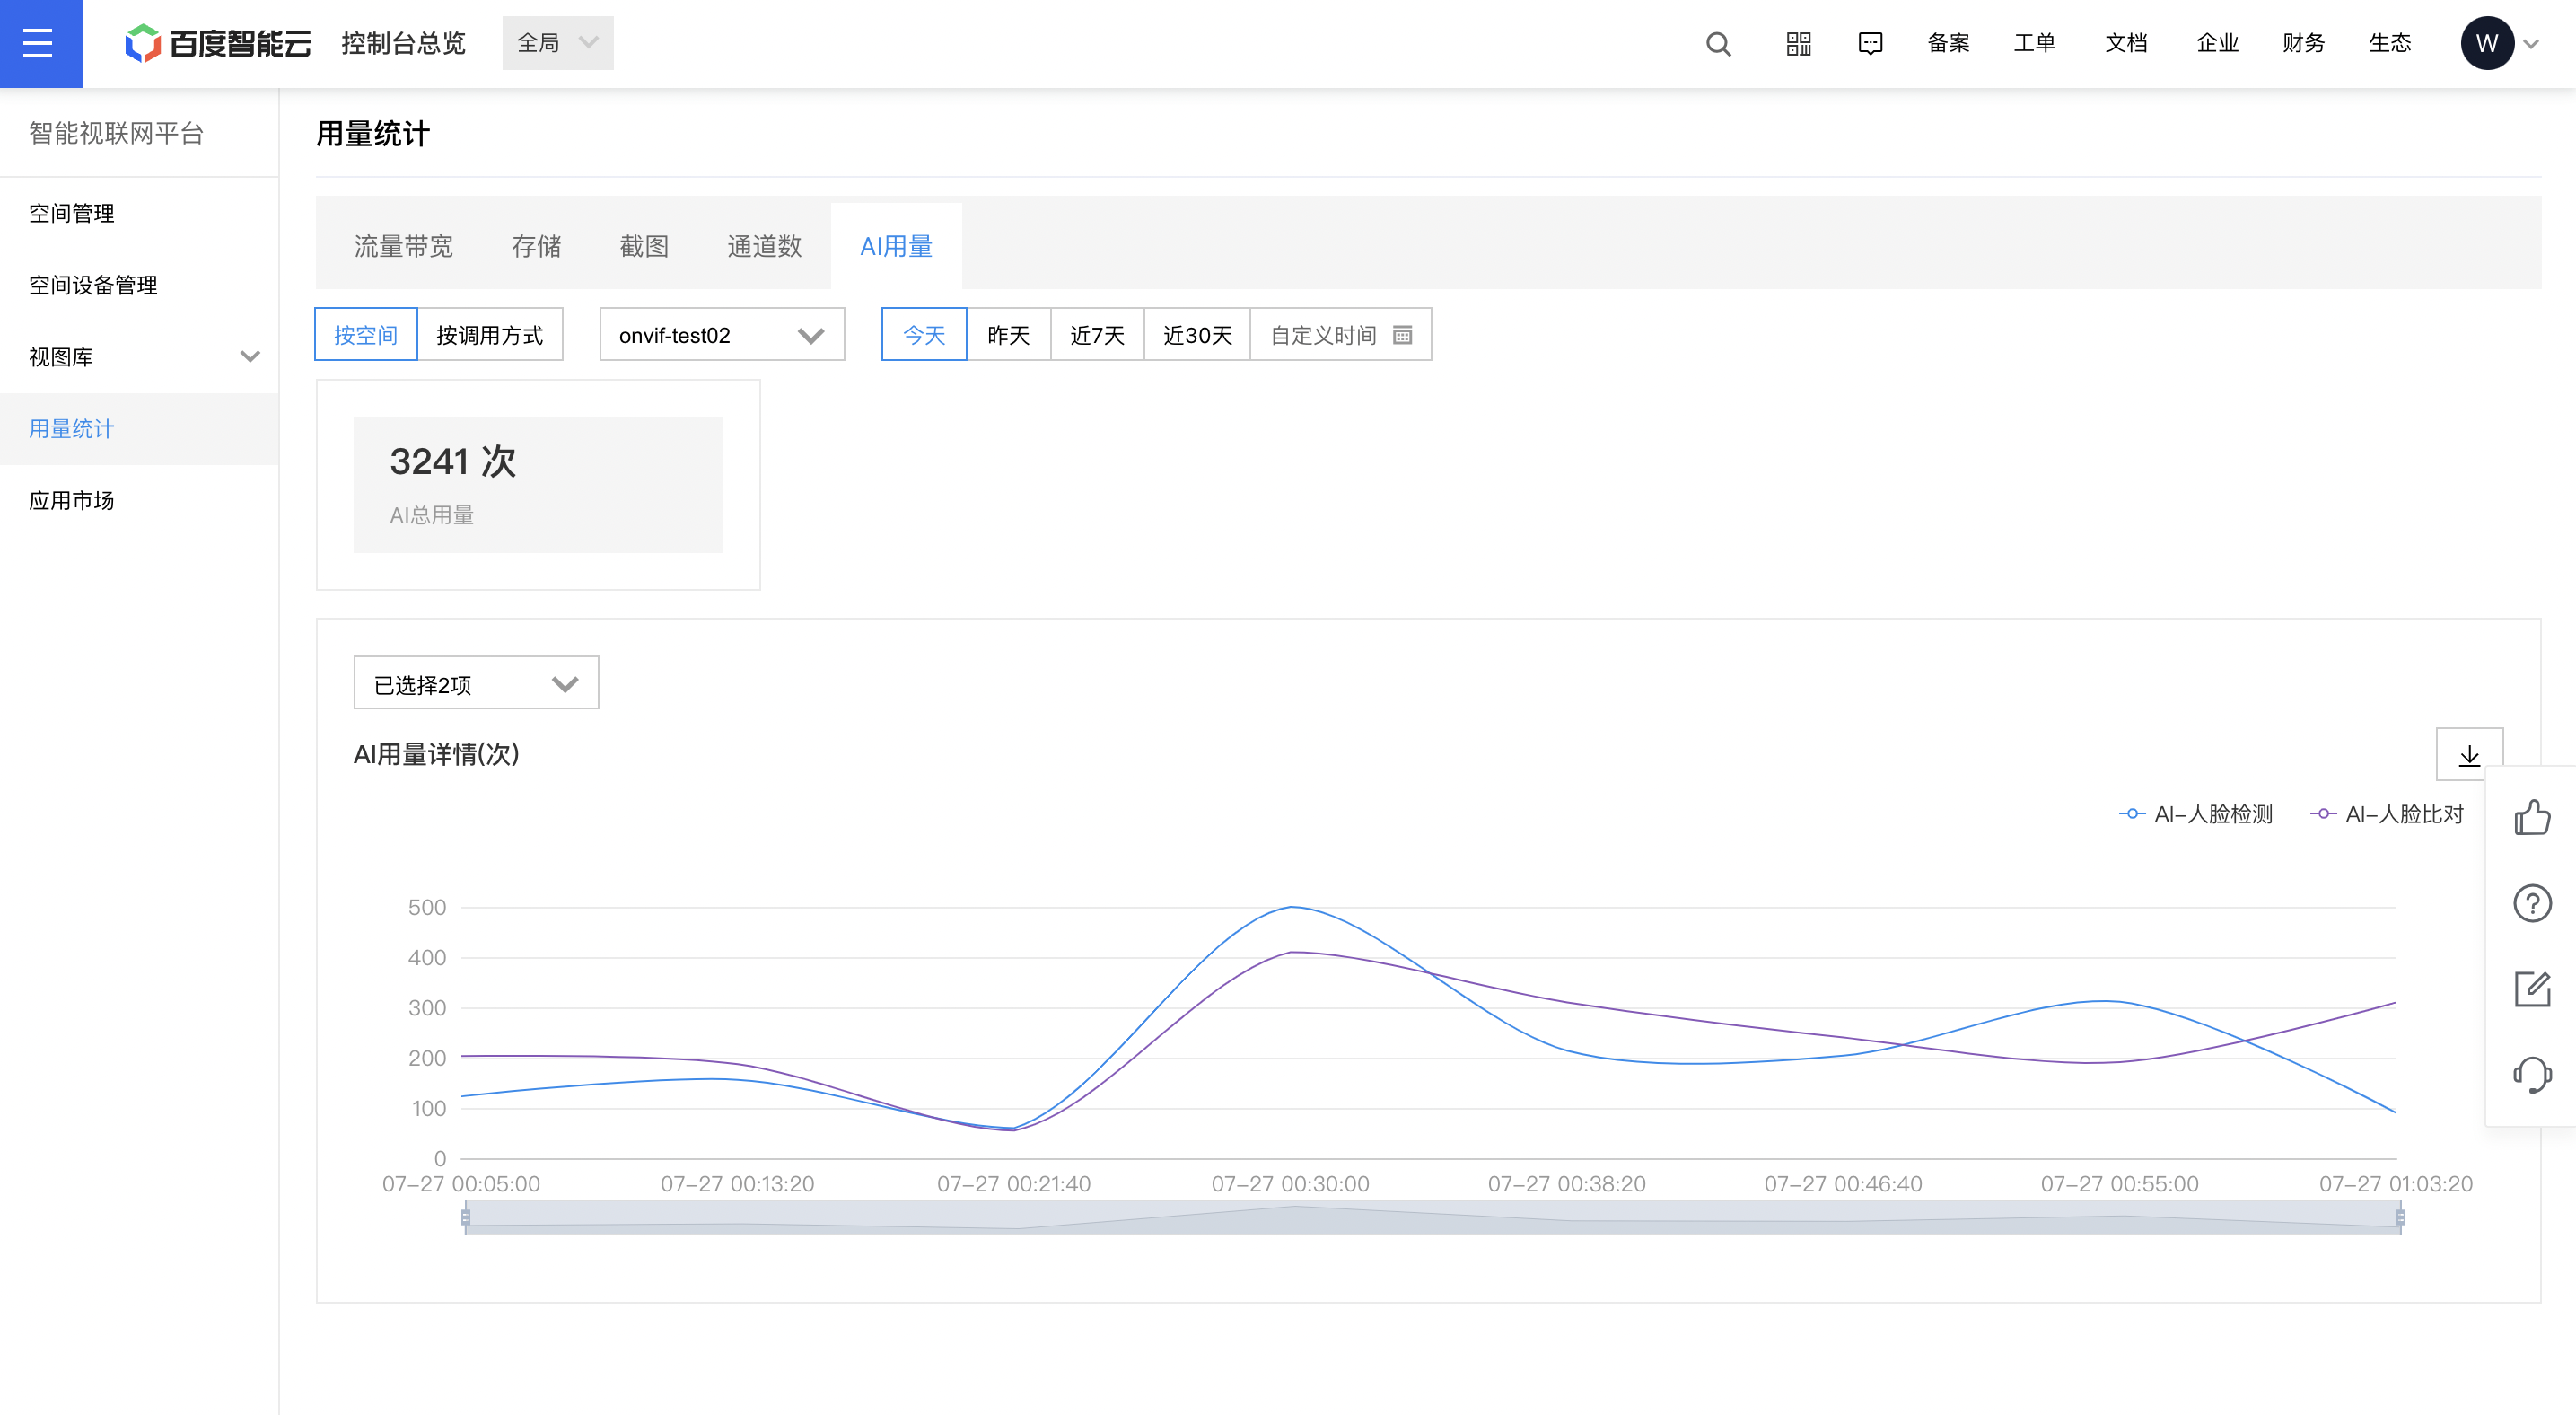Open 空间设备管理 in sidebar

139,285
